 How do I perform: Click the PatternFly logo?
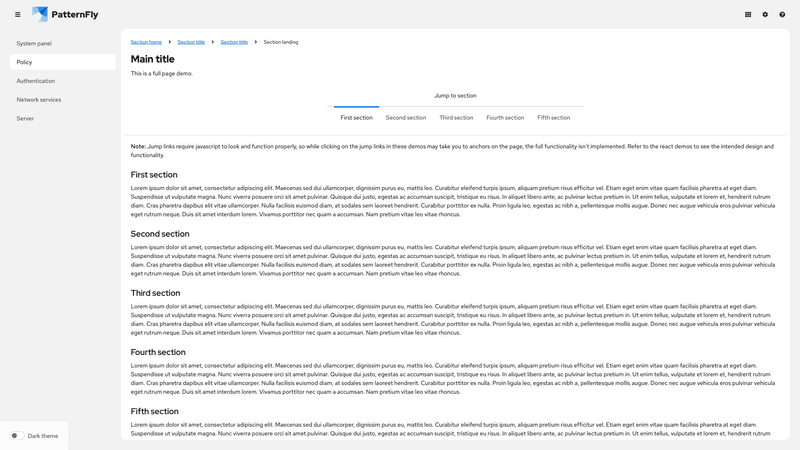[x=64, y=14]
